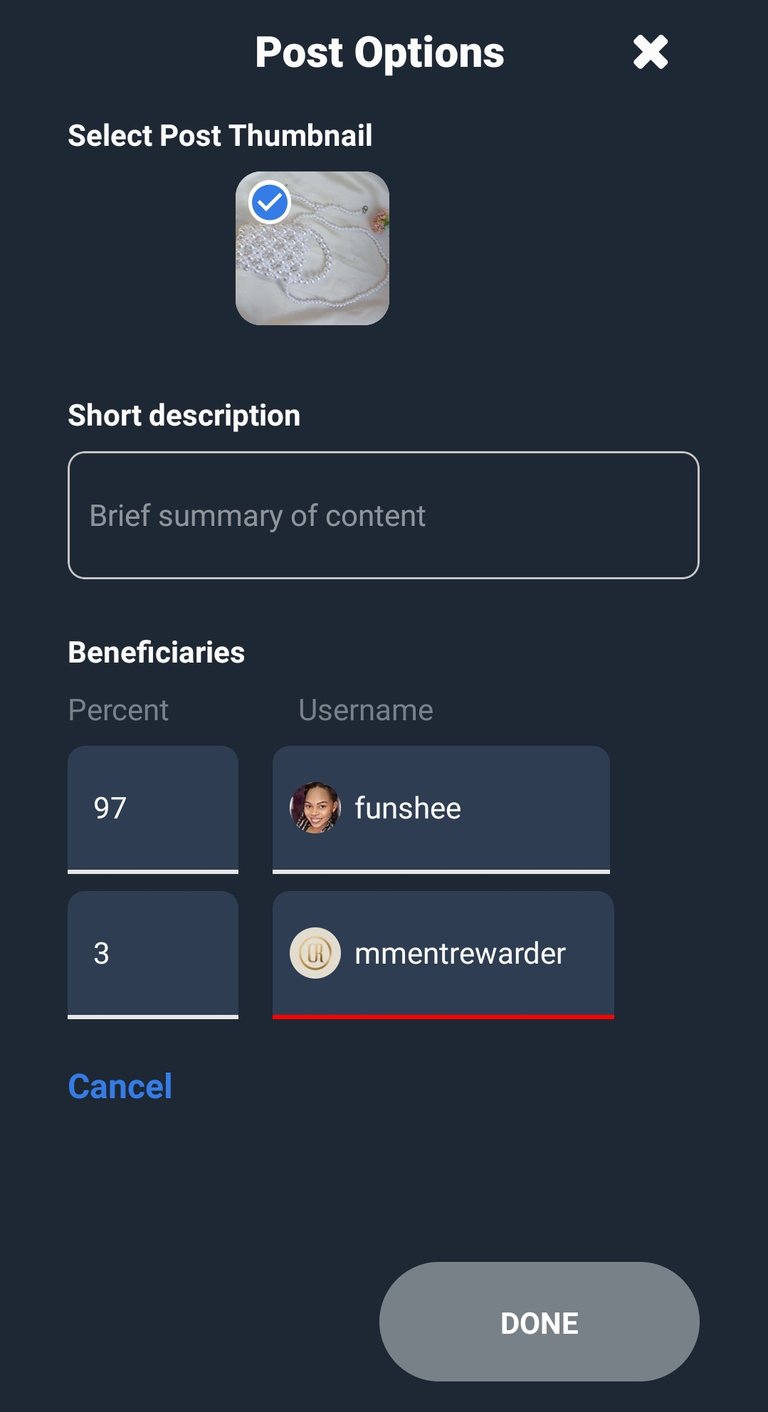
Task: Click the mmentrewarder username text
Action: (460, 953)
